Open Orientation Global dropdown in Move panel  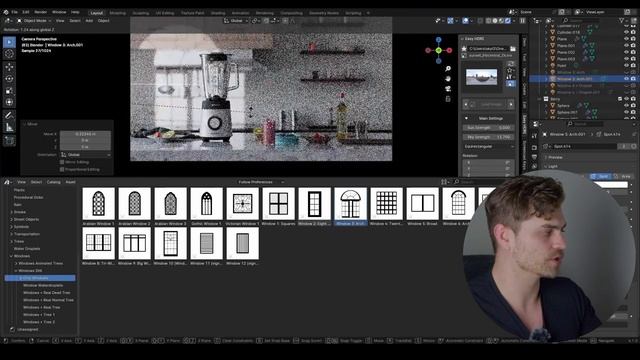85,155
